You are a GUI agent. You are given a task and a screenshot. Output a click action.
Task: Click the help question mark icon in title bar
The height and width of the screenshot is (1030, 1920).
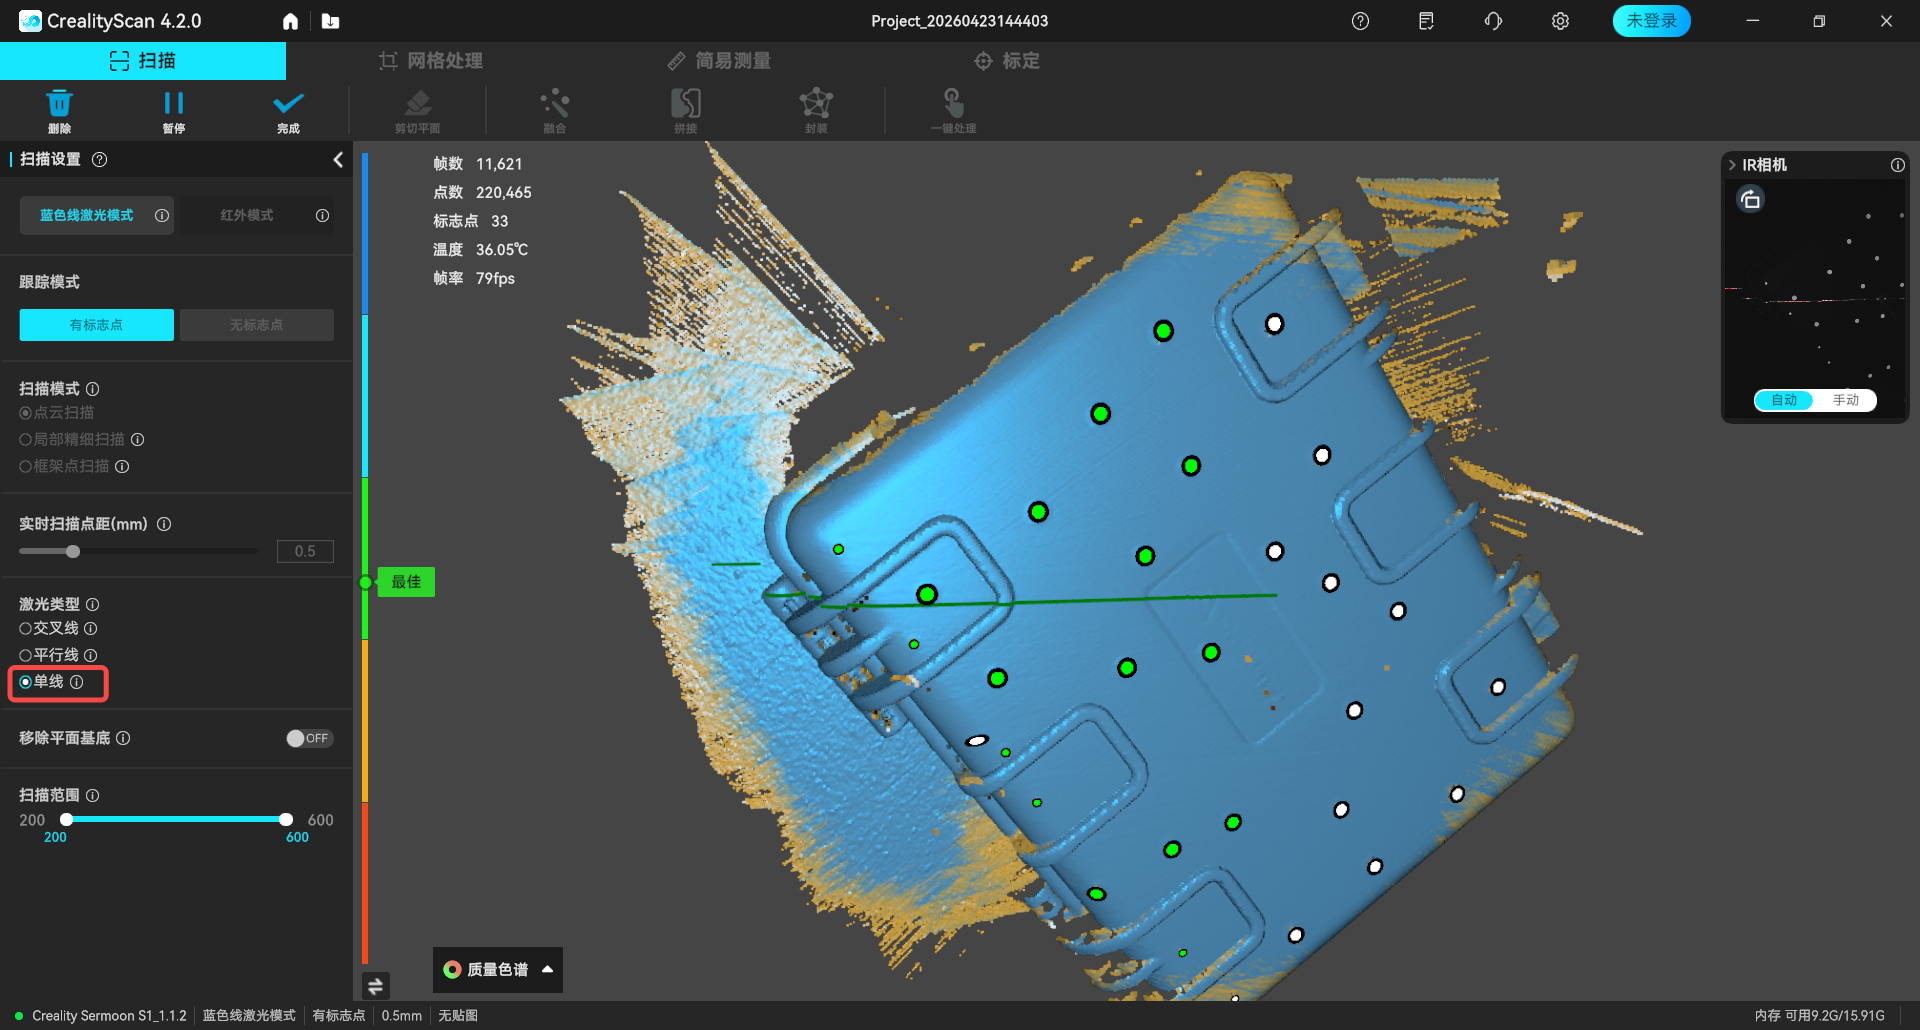click(x=1360, y=21)
